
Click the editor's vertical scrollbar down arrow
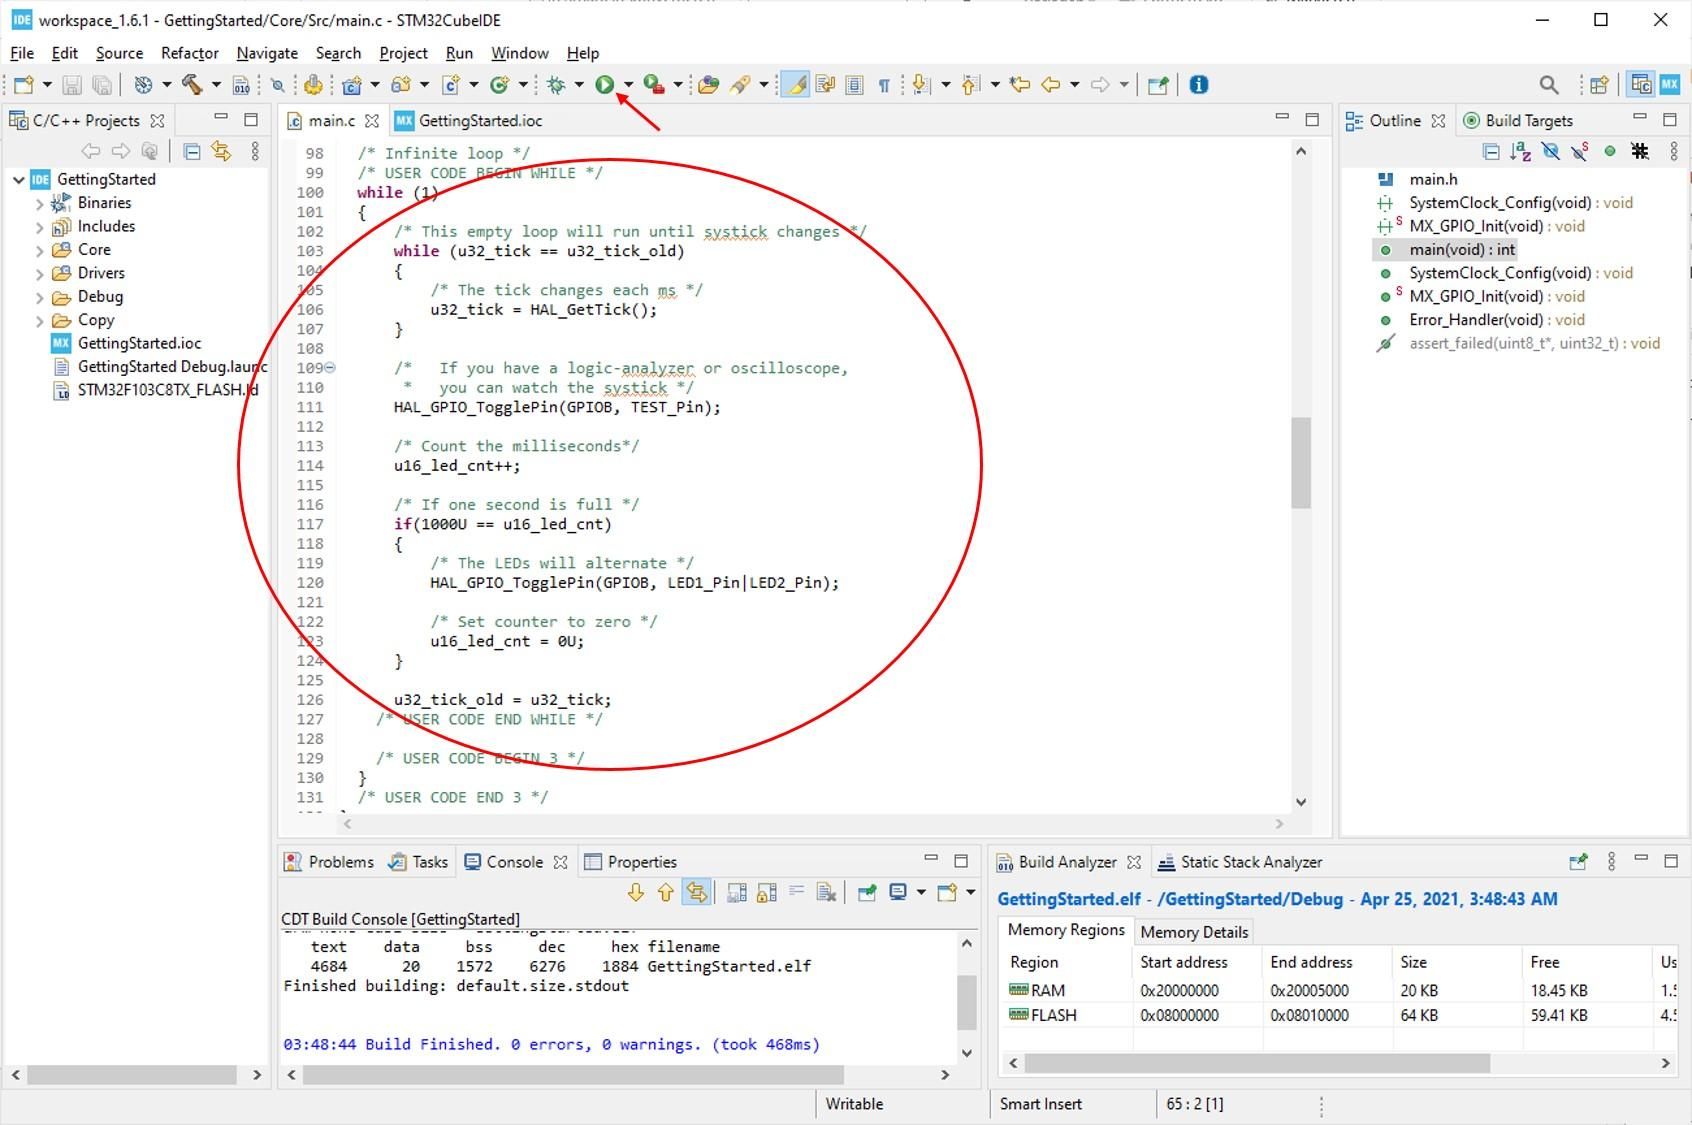(1301, 801)
